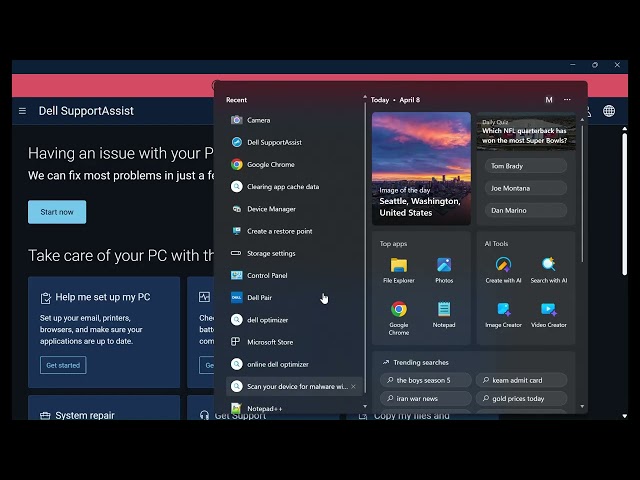Open 'Create a restore point' entry

point(294,231)
